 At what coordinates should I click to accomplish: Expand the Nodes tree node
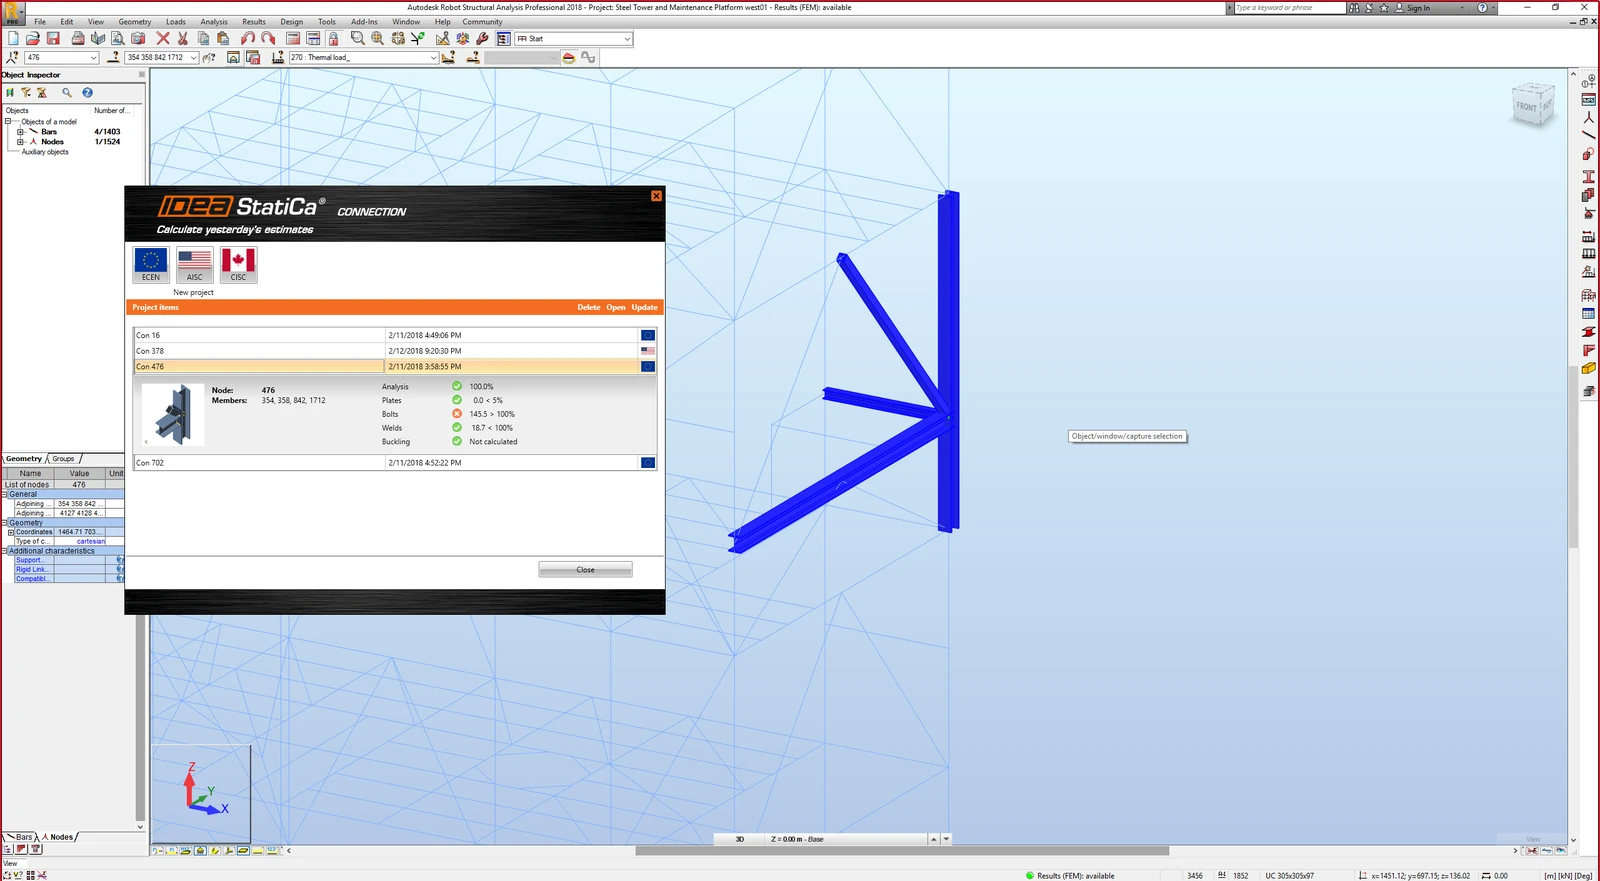pyautogui.click(x=20, y=142)
